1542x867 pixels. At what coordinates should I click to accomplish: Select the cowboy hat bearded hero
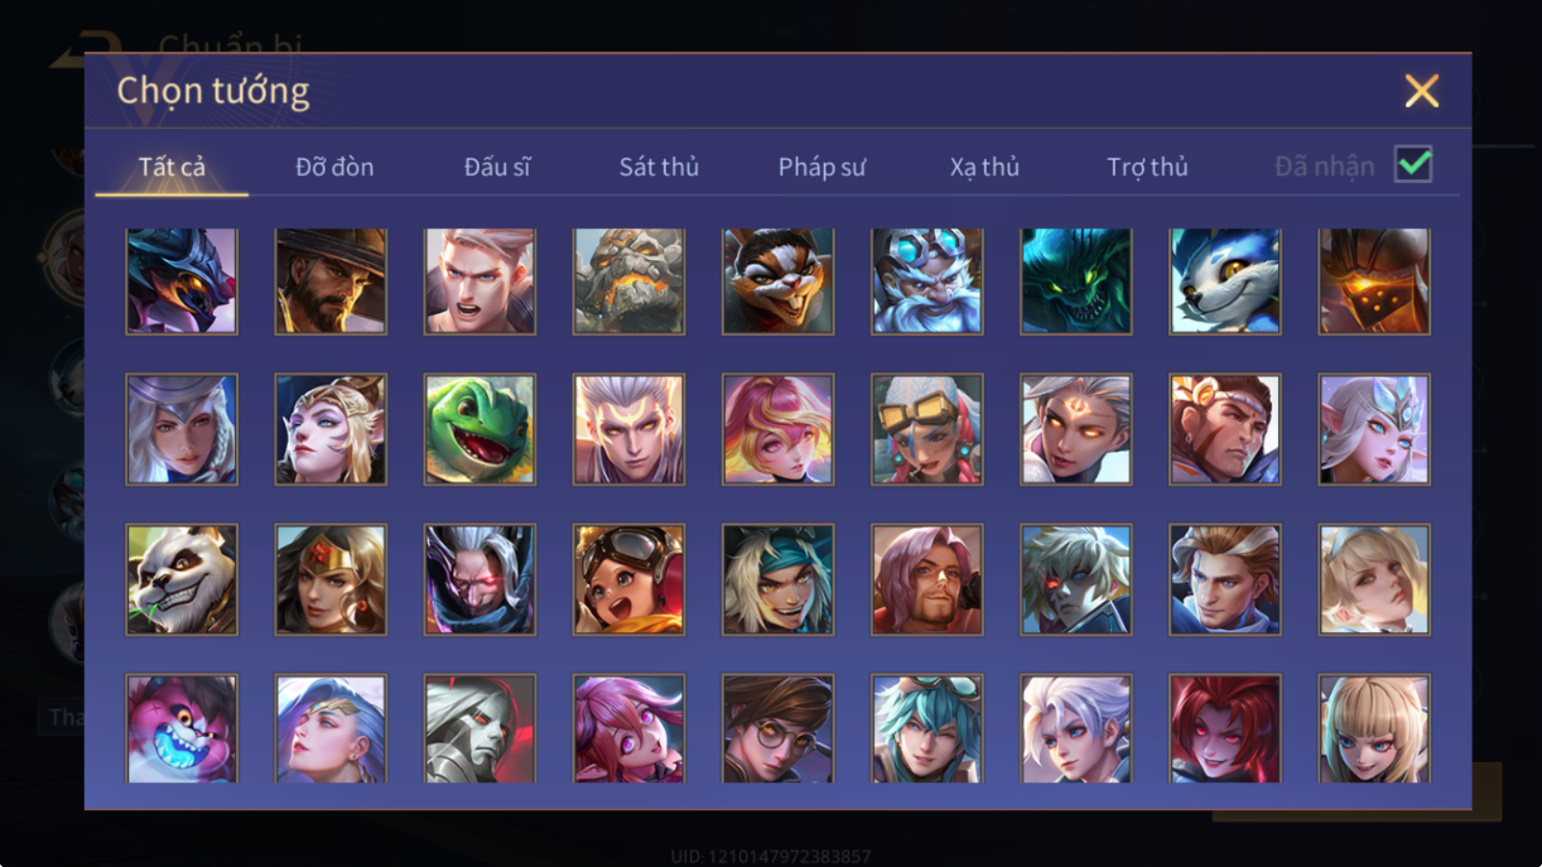tap(331, 281)
